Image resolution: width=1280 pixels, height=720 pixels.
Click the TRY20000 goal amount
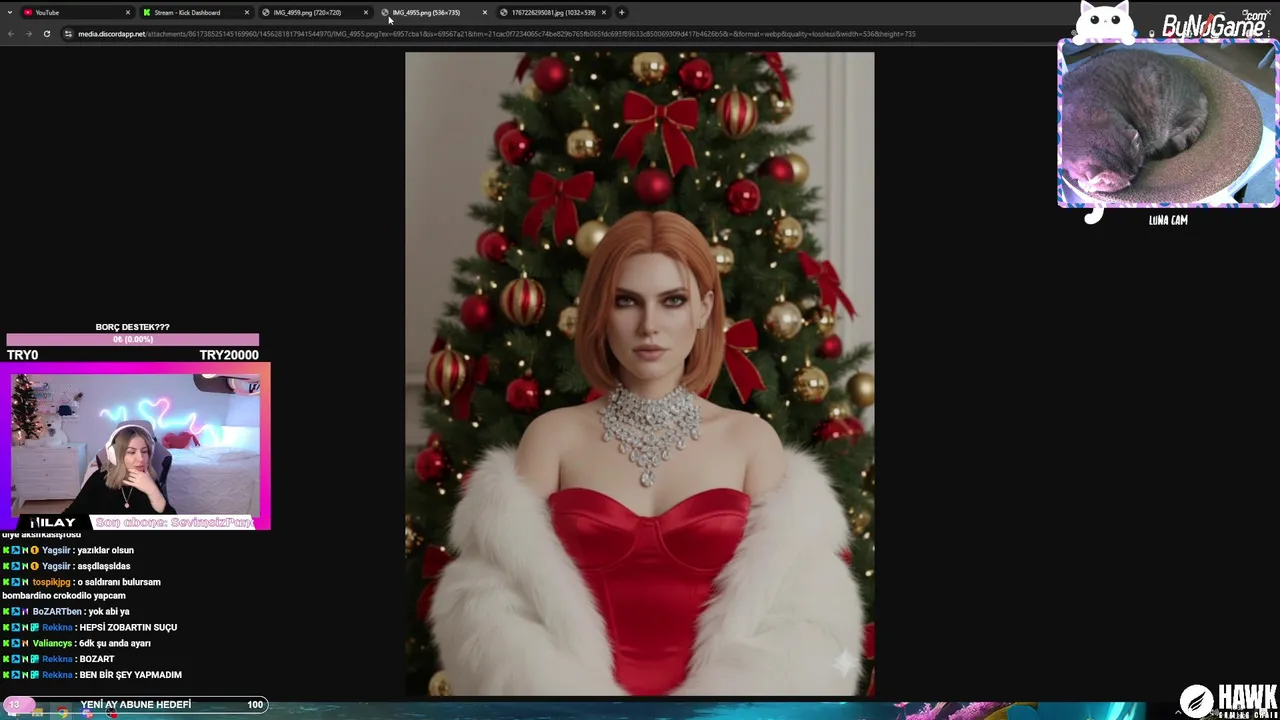[x=229, y=355]
